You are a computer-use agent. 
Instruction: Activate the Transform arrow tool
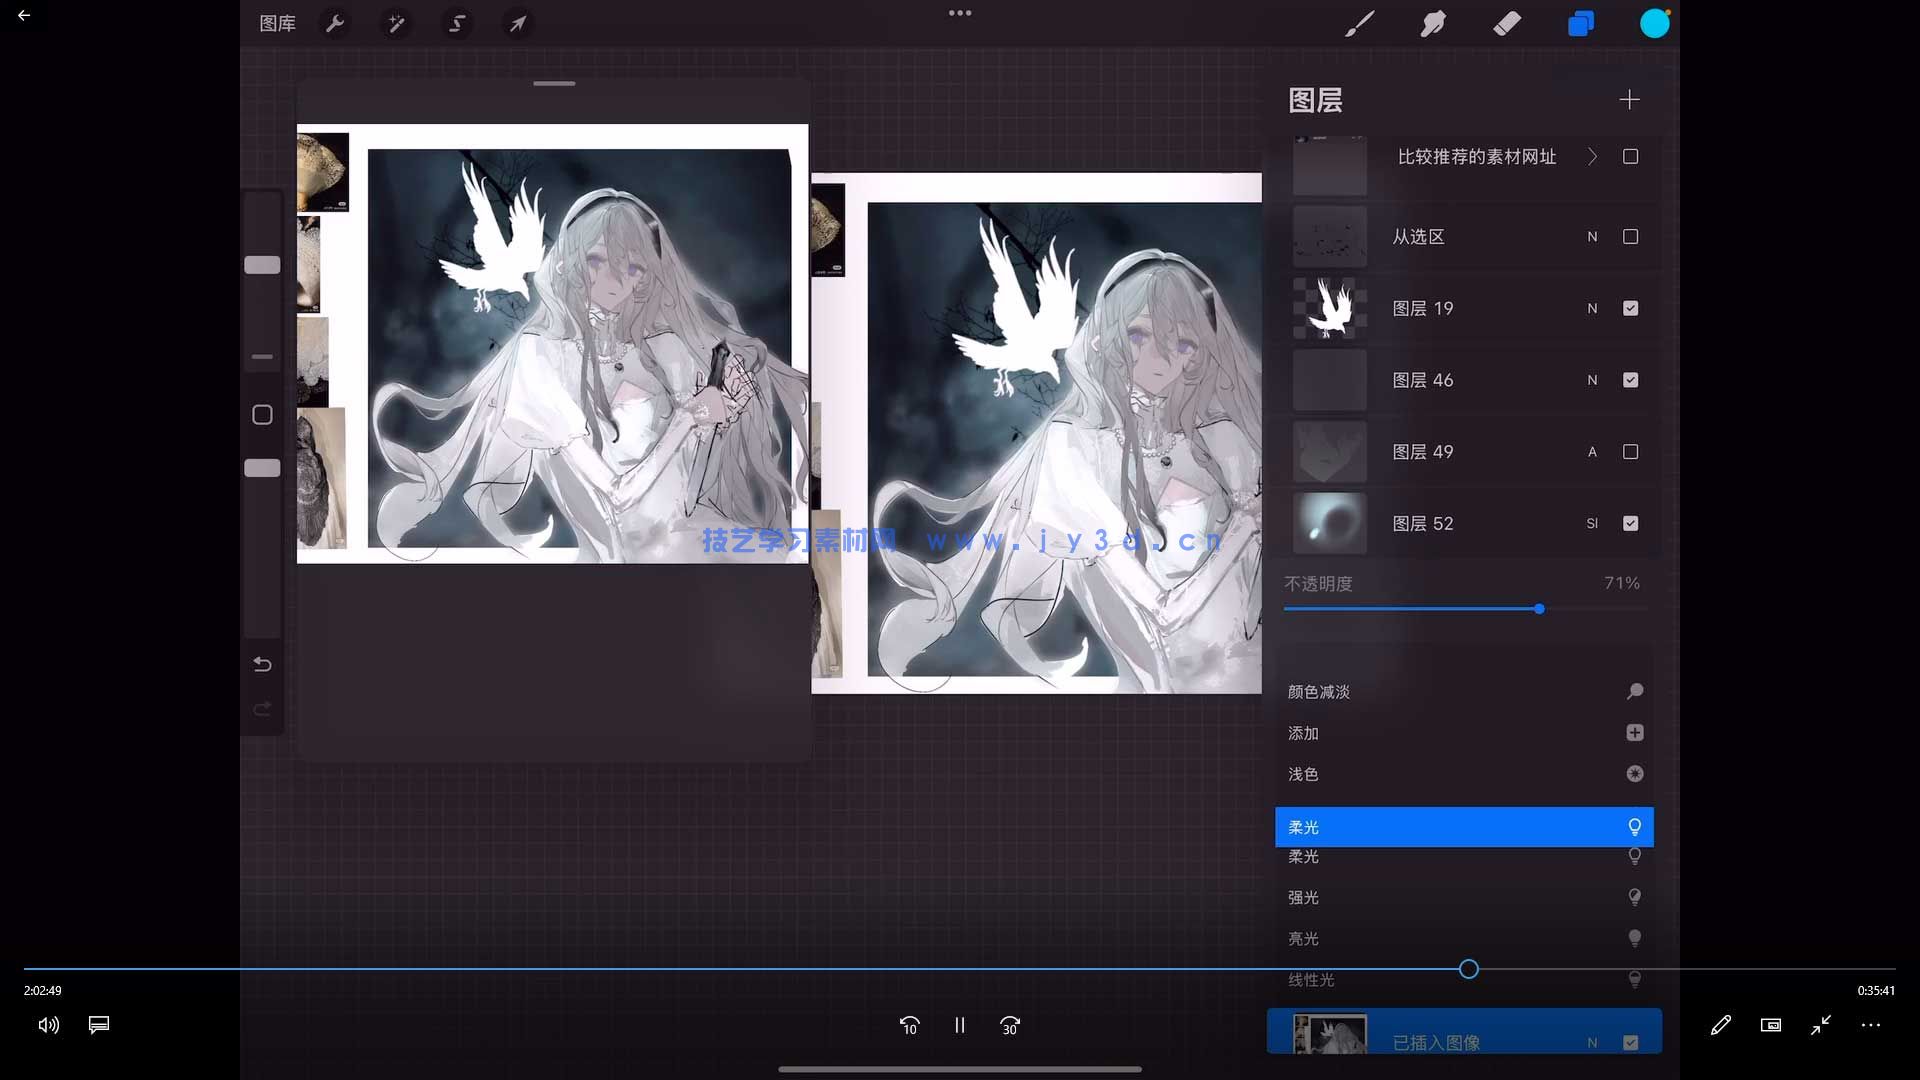(x=518, y=23)
